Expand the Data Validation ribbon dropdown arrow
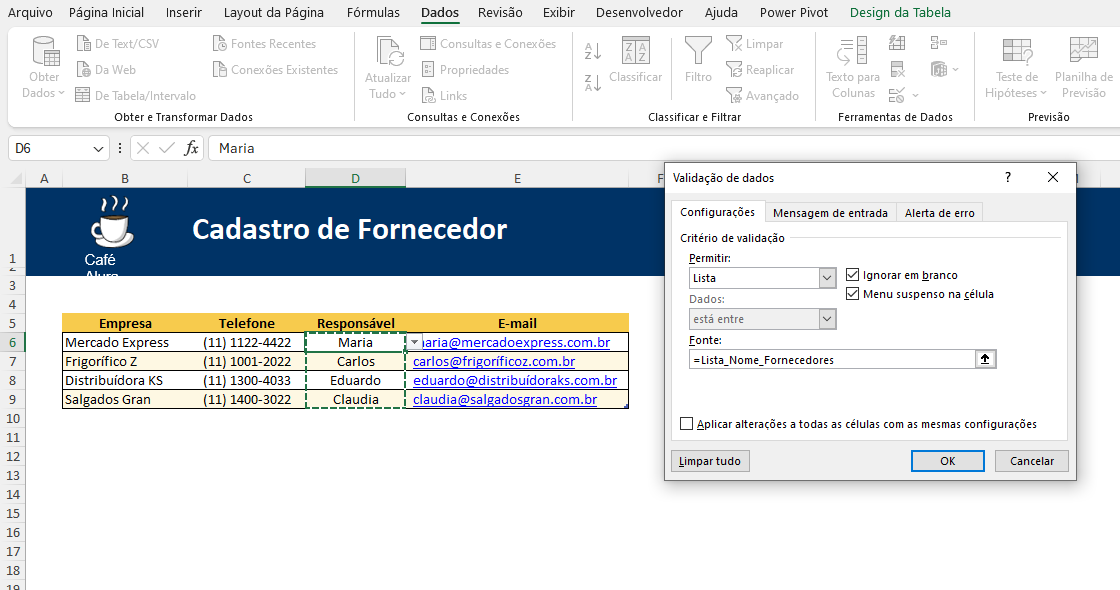1120x590 pixels. tap(916, 96)
